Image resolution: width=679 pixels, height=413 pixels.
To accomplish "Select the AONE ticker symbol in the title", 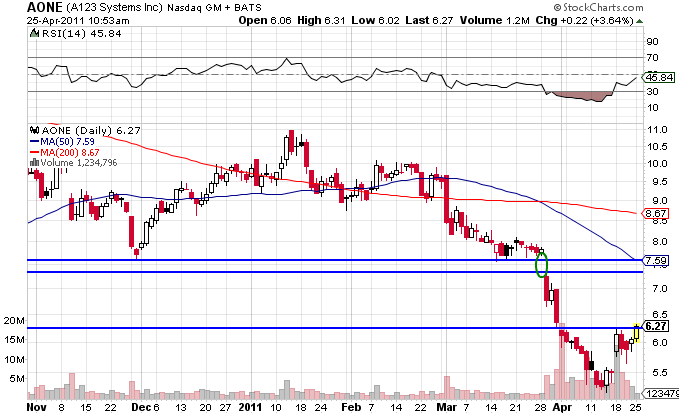I will coord(45,7).
